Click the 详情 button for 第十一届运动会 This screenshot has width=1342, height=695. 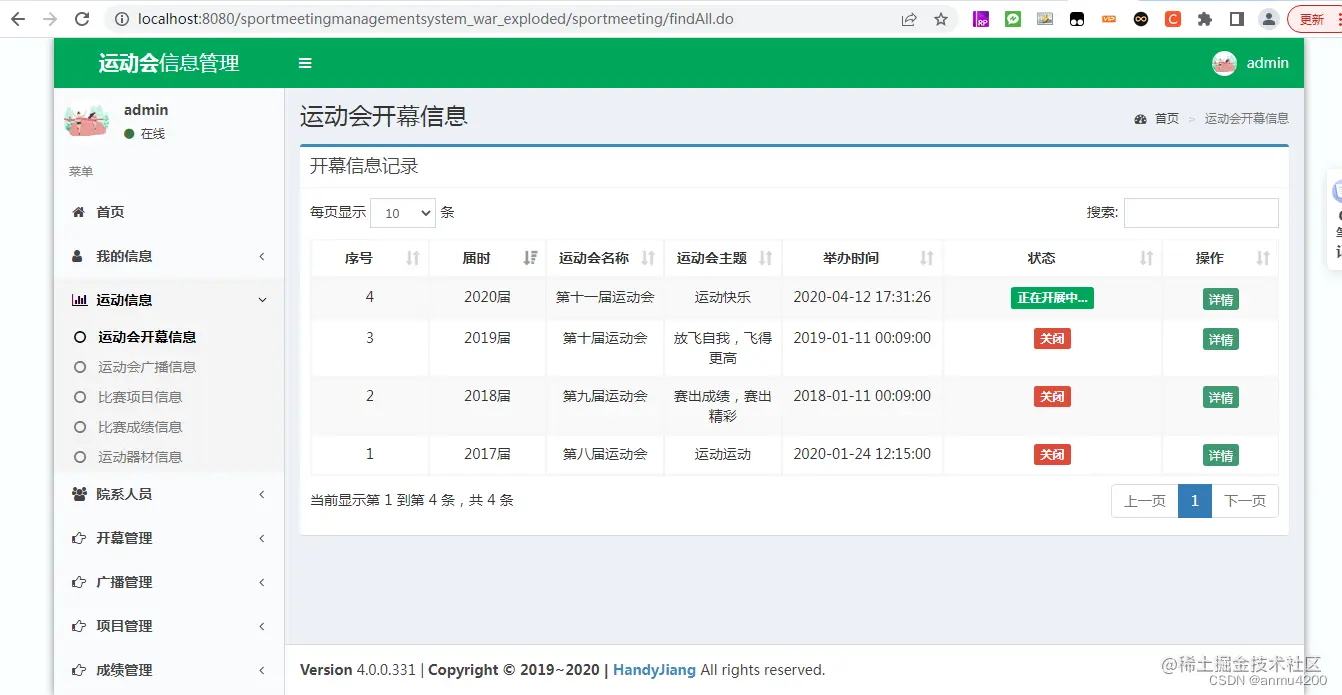(1221, 297)
